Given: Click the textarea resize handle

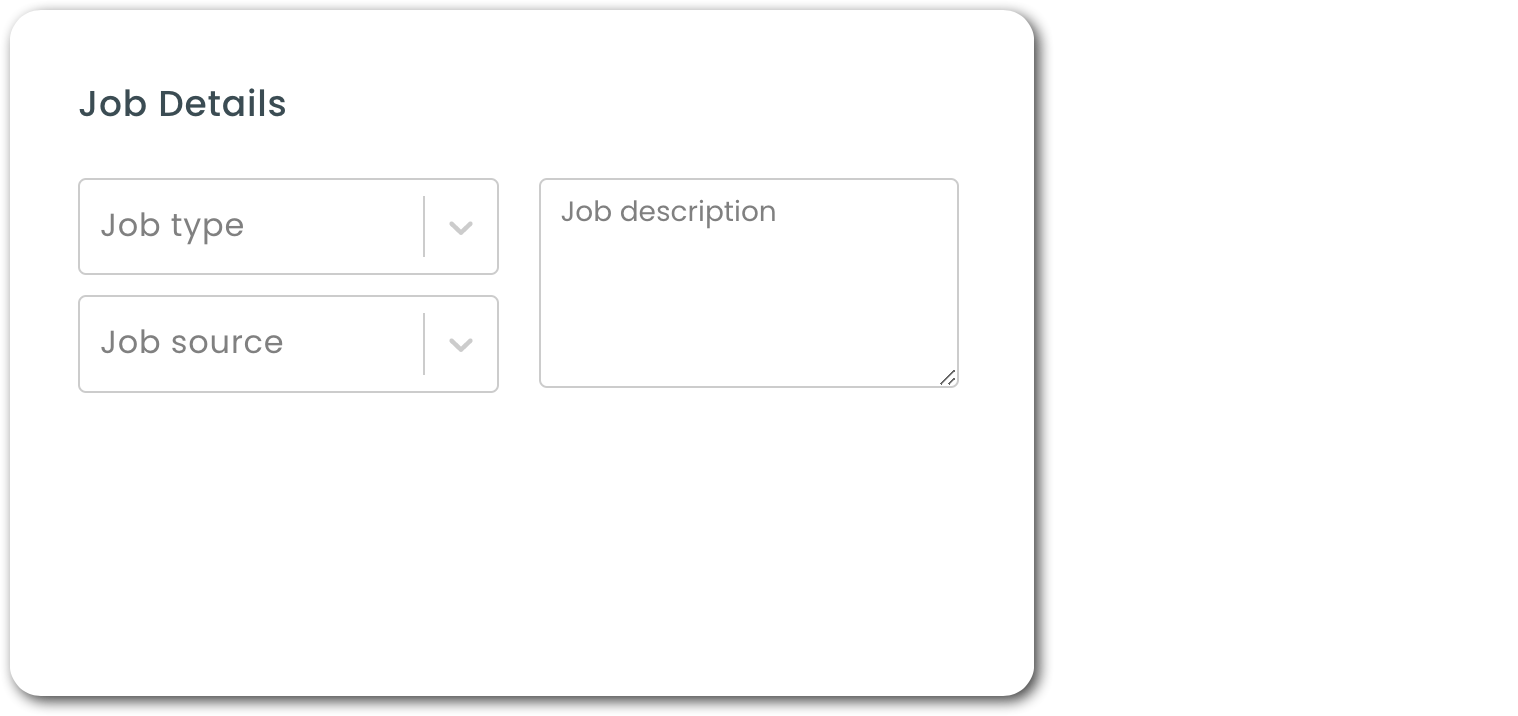Looking at the screenshot, I should point(947,377).
